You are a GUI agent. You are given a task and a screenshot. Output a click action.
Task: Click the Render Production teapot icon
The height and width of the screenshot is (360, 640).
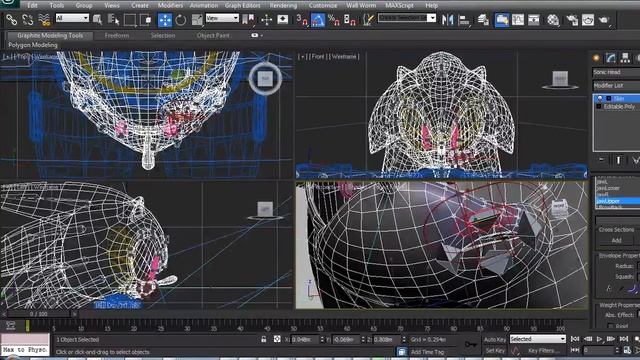604,20
